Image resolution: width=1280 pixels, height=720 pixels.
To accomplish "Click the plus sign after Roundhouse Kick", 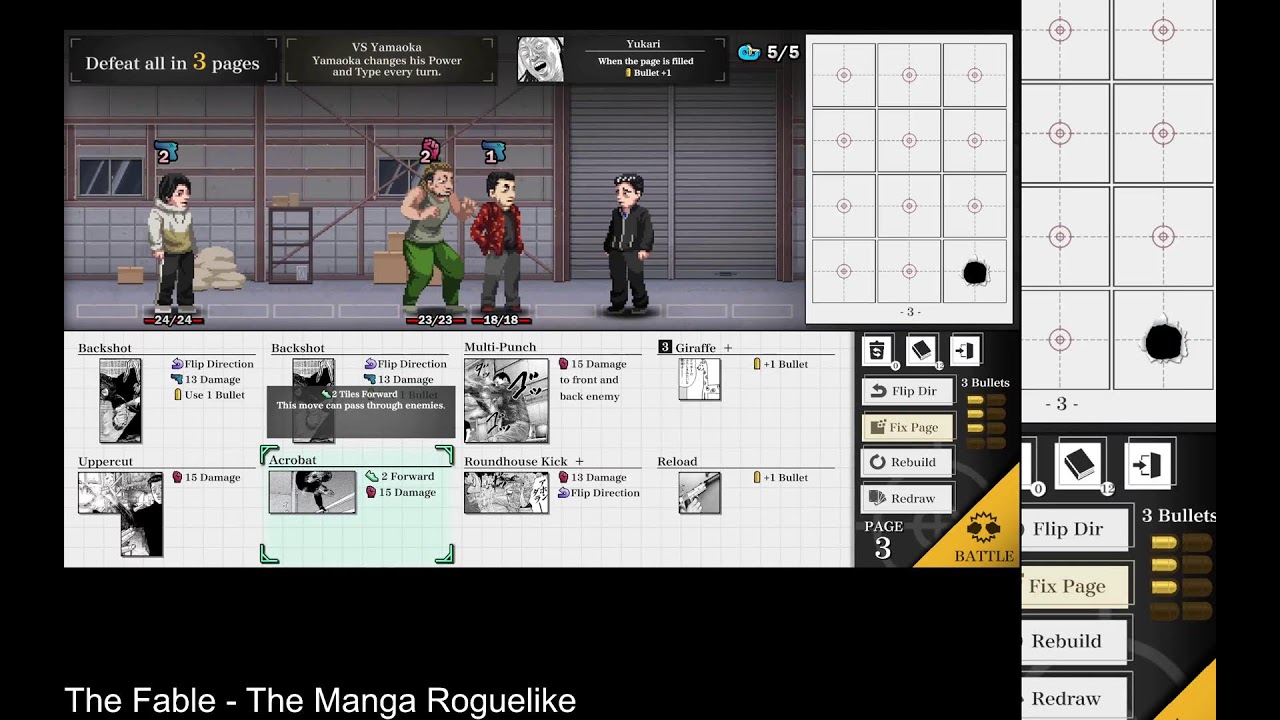I will [x=579, y=461].
